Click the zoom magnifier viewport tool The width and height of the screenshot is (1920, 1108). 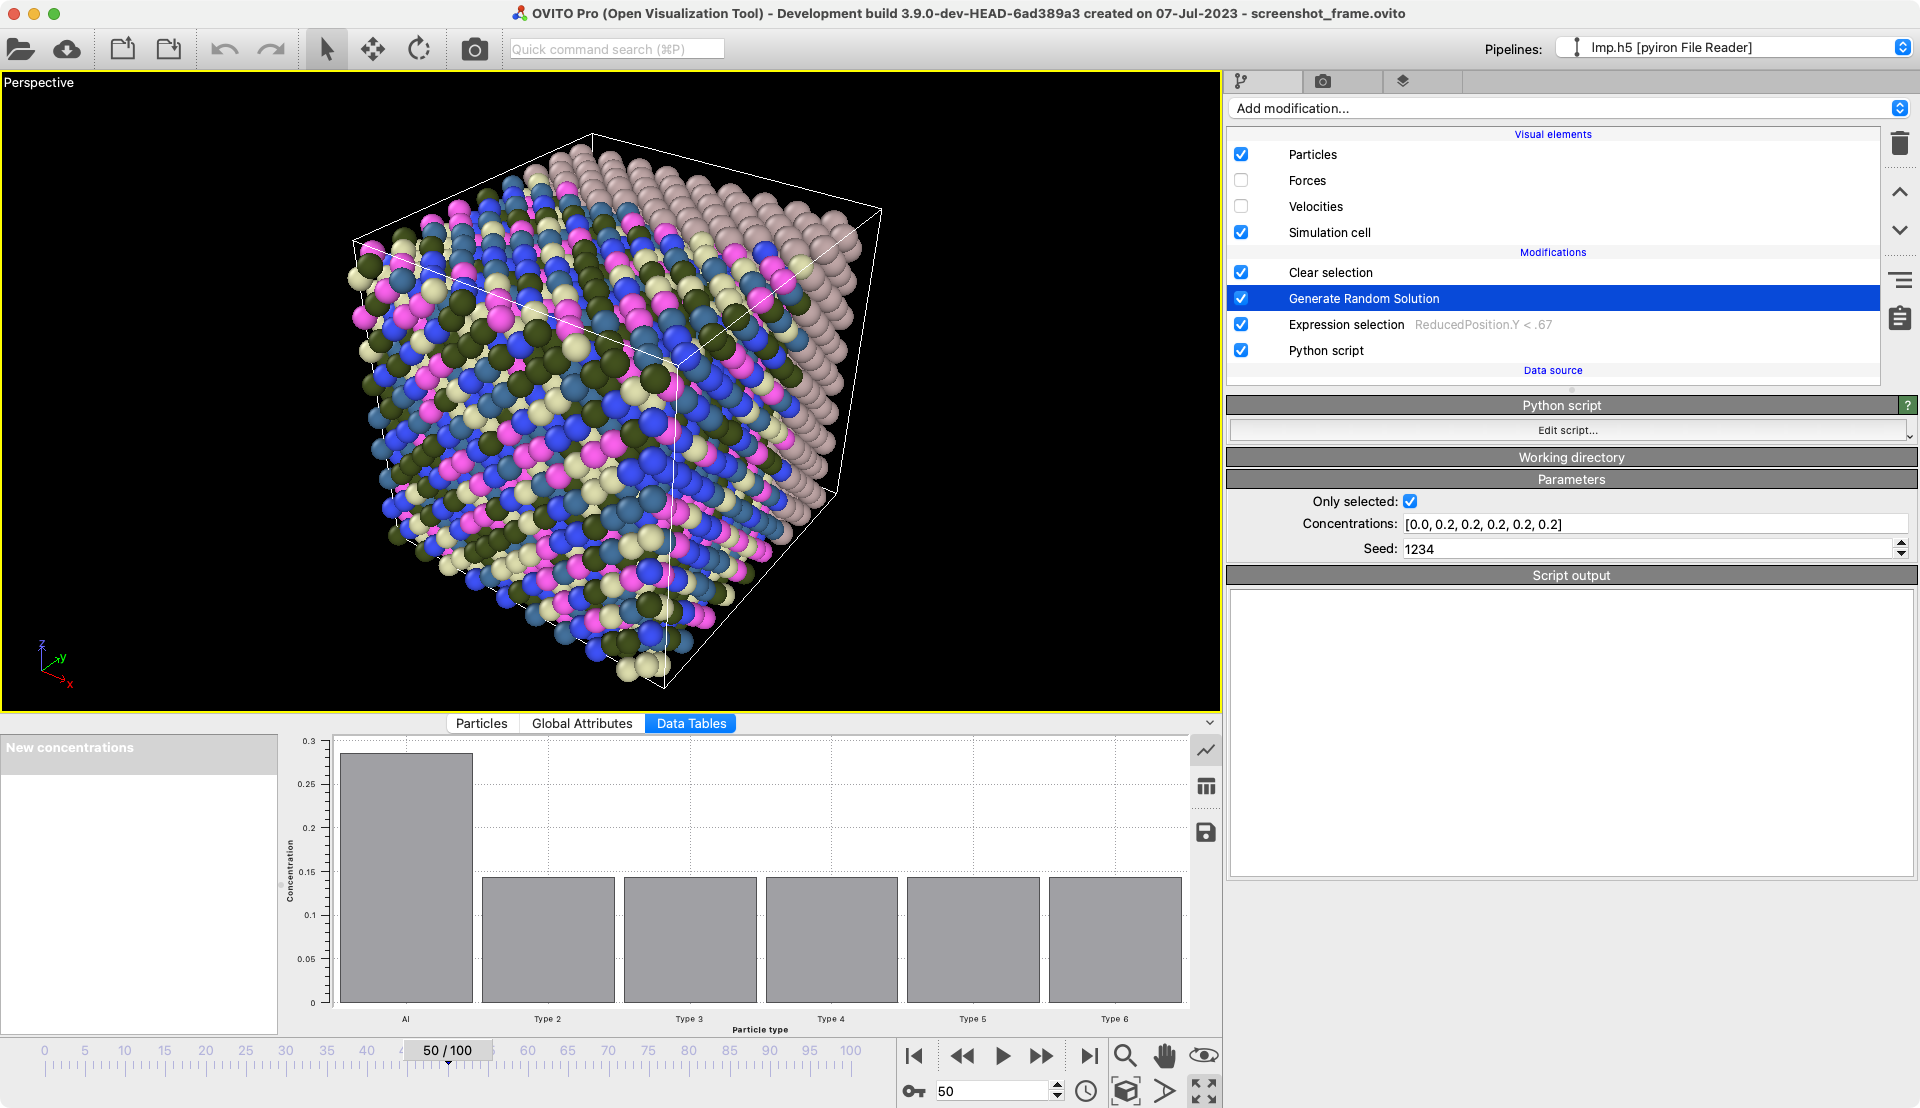[x=1125, y=1056]
